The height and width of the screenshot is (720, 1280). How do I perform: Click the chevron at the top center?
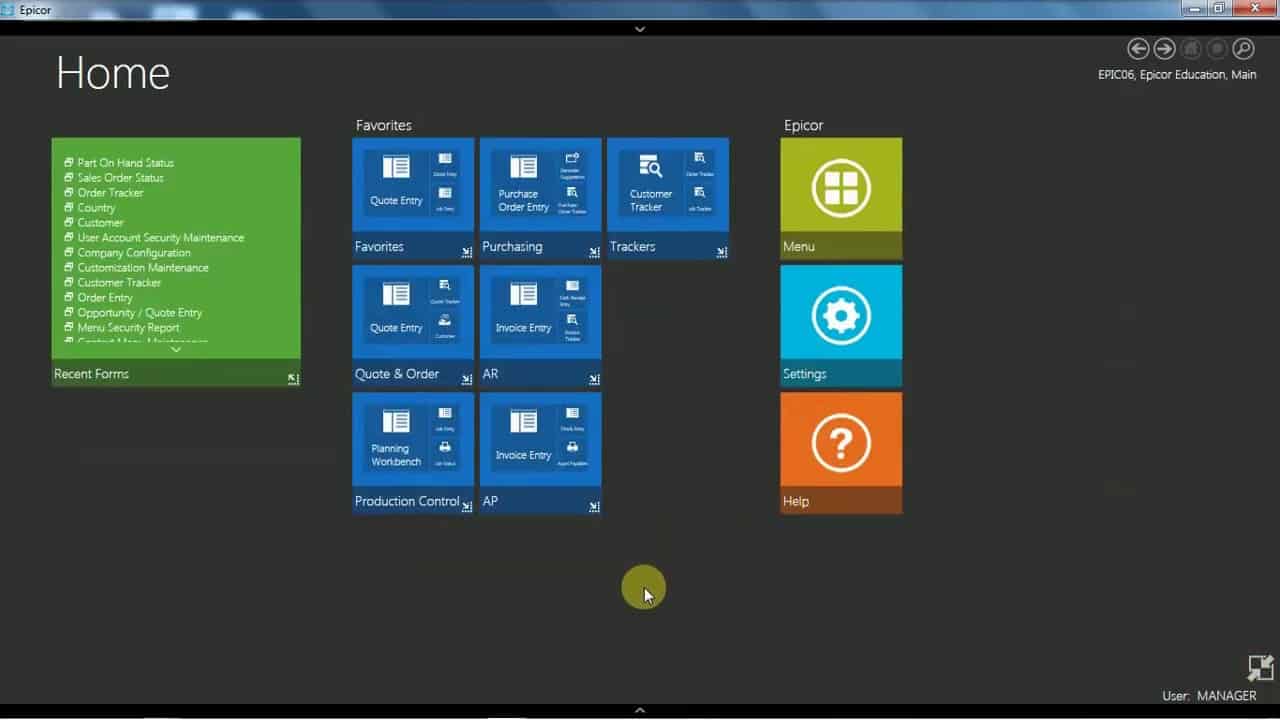639,29
